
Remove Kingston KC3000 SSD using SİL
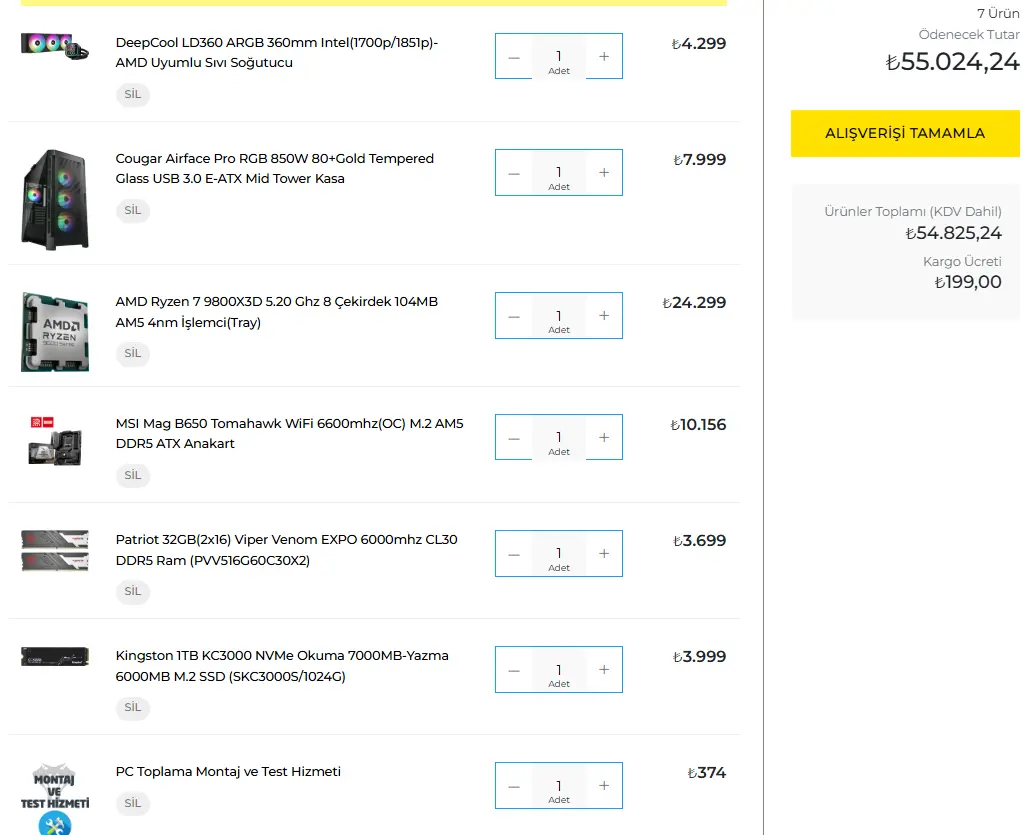coord(133,708)
